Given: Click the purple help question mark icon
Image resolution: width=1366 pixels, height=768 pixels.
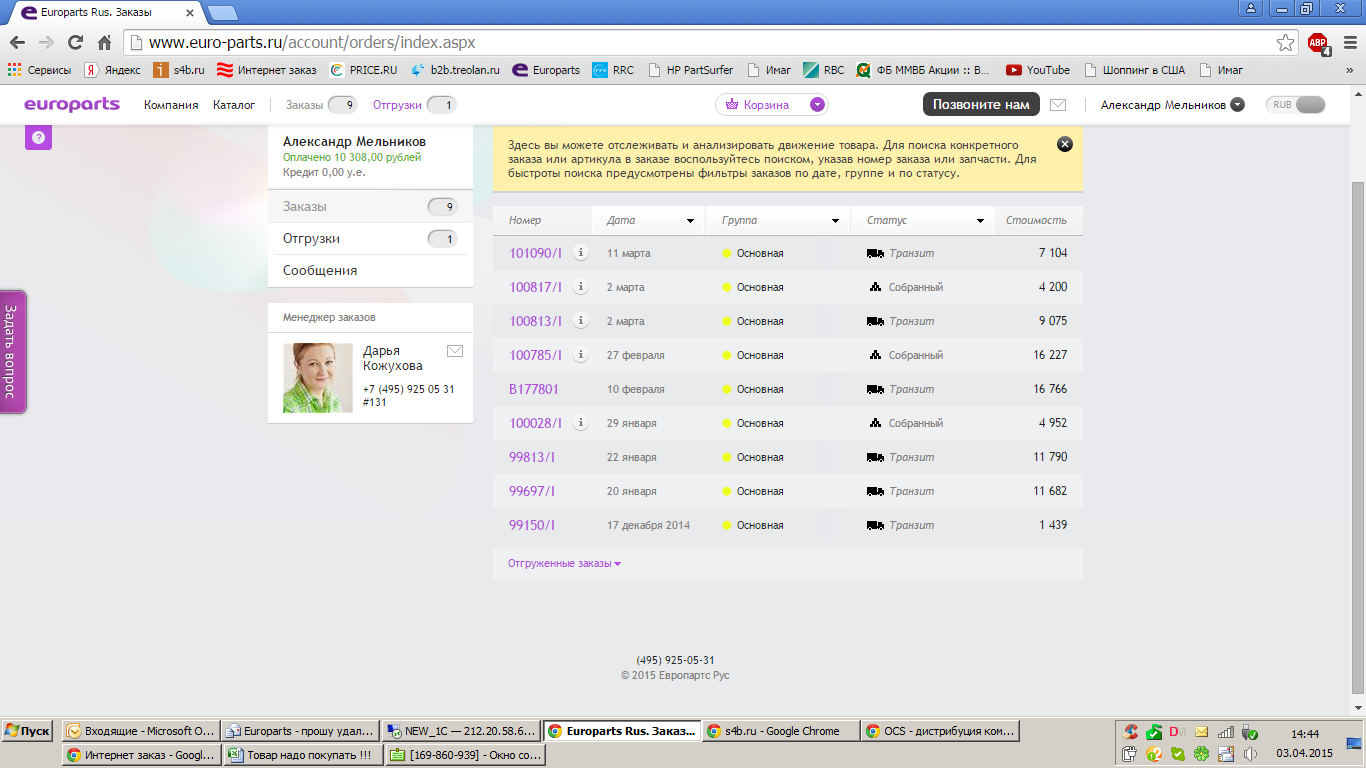Looking at the screenshot, I should tap(38, 138).
